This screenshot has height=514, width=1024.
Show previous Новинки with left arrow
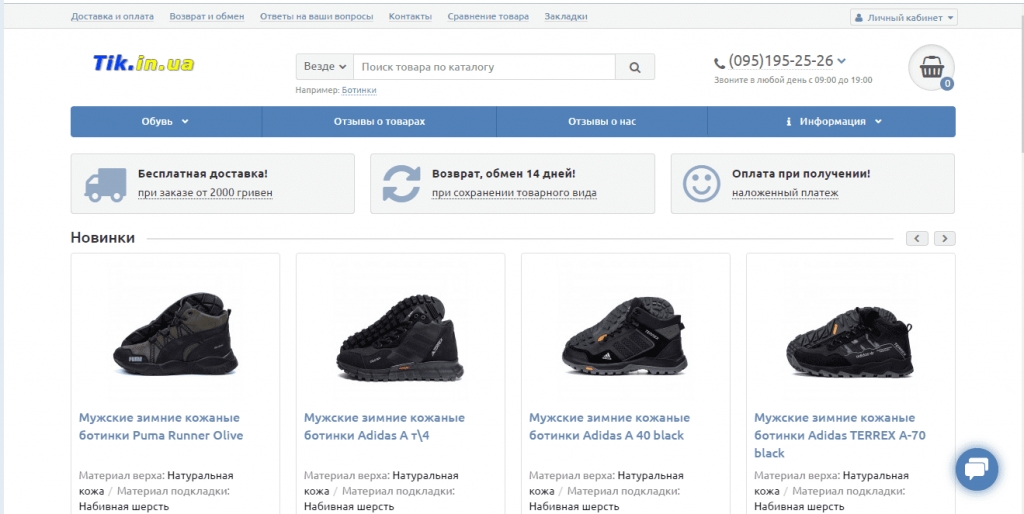pos(917,238)
